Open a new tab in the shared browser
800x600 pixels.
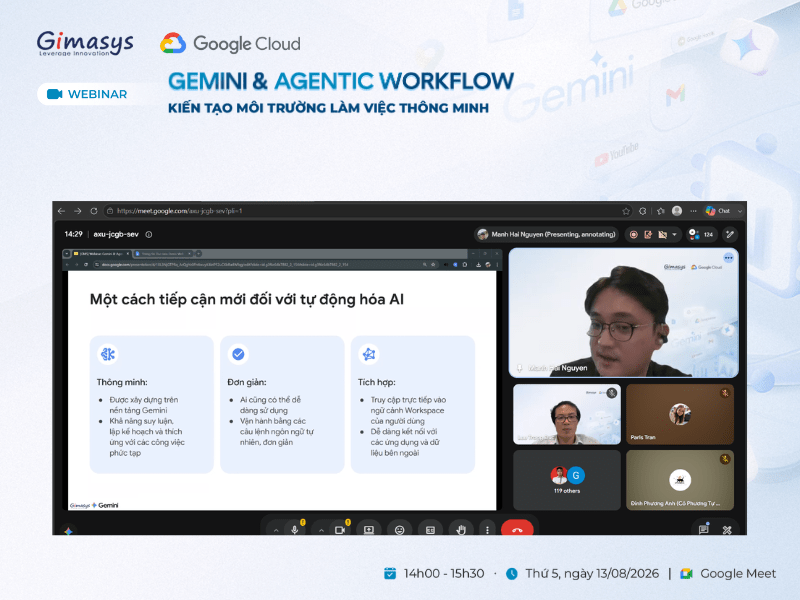(199, 254)
